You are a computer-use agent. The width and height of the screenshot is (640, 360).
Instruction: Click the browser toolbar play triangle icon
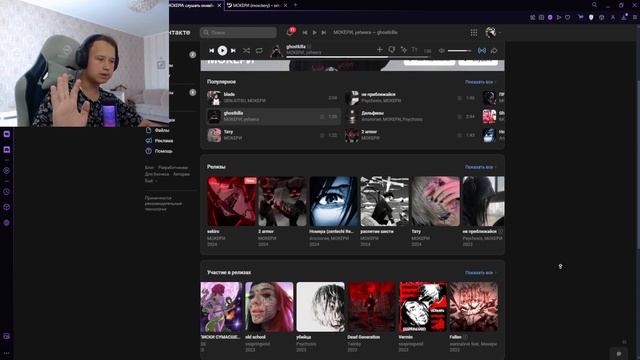pos(559,17)
